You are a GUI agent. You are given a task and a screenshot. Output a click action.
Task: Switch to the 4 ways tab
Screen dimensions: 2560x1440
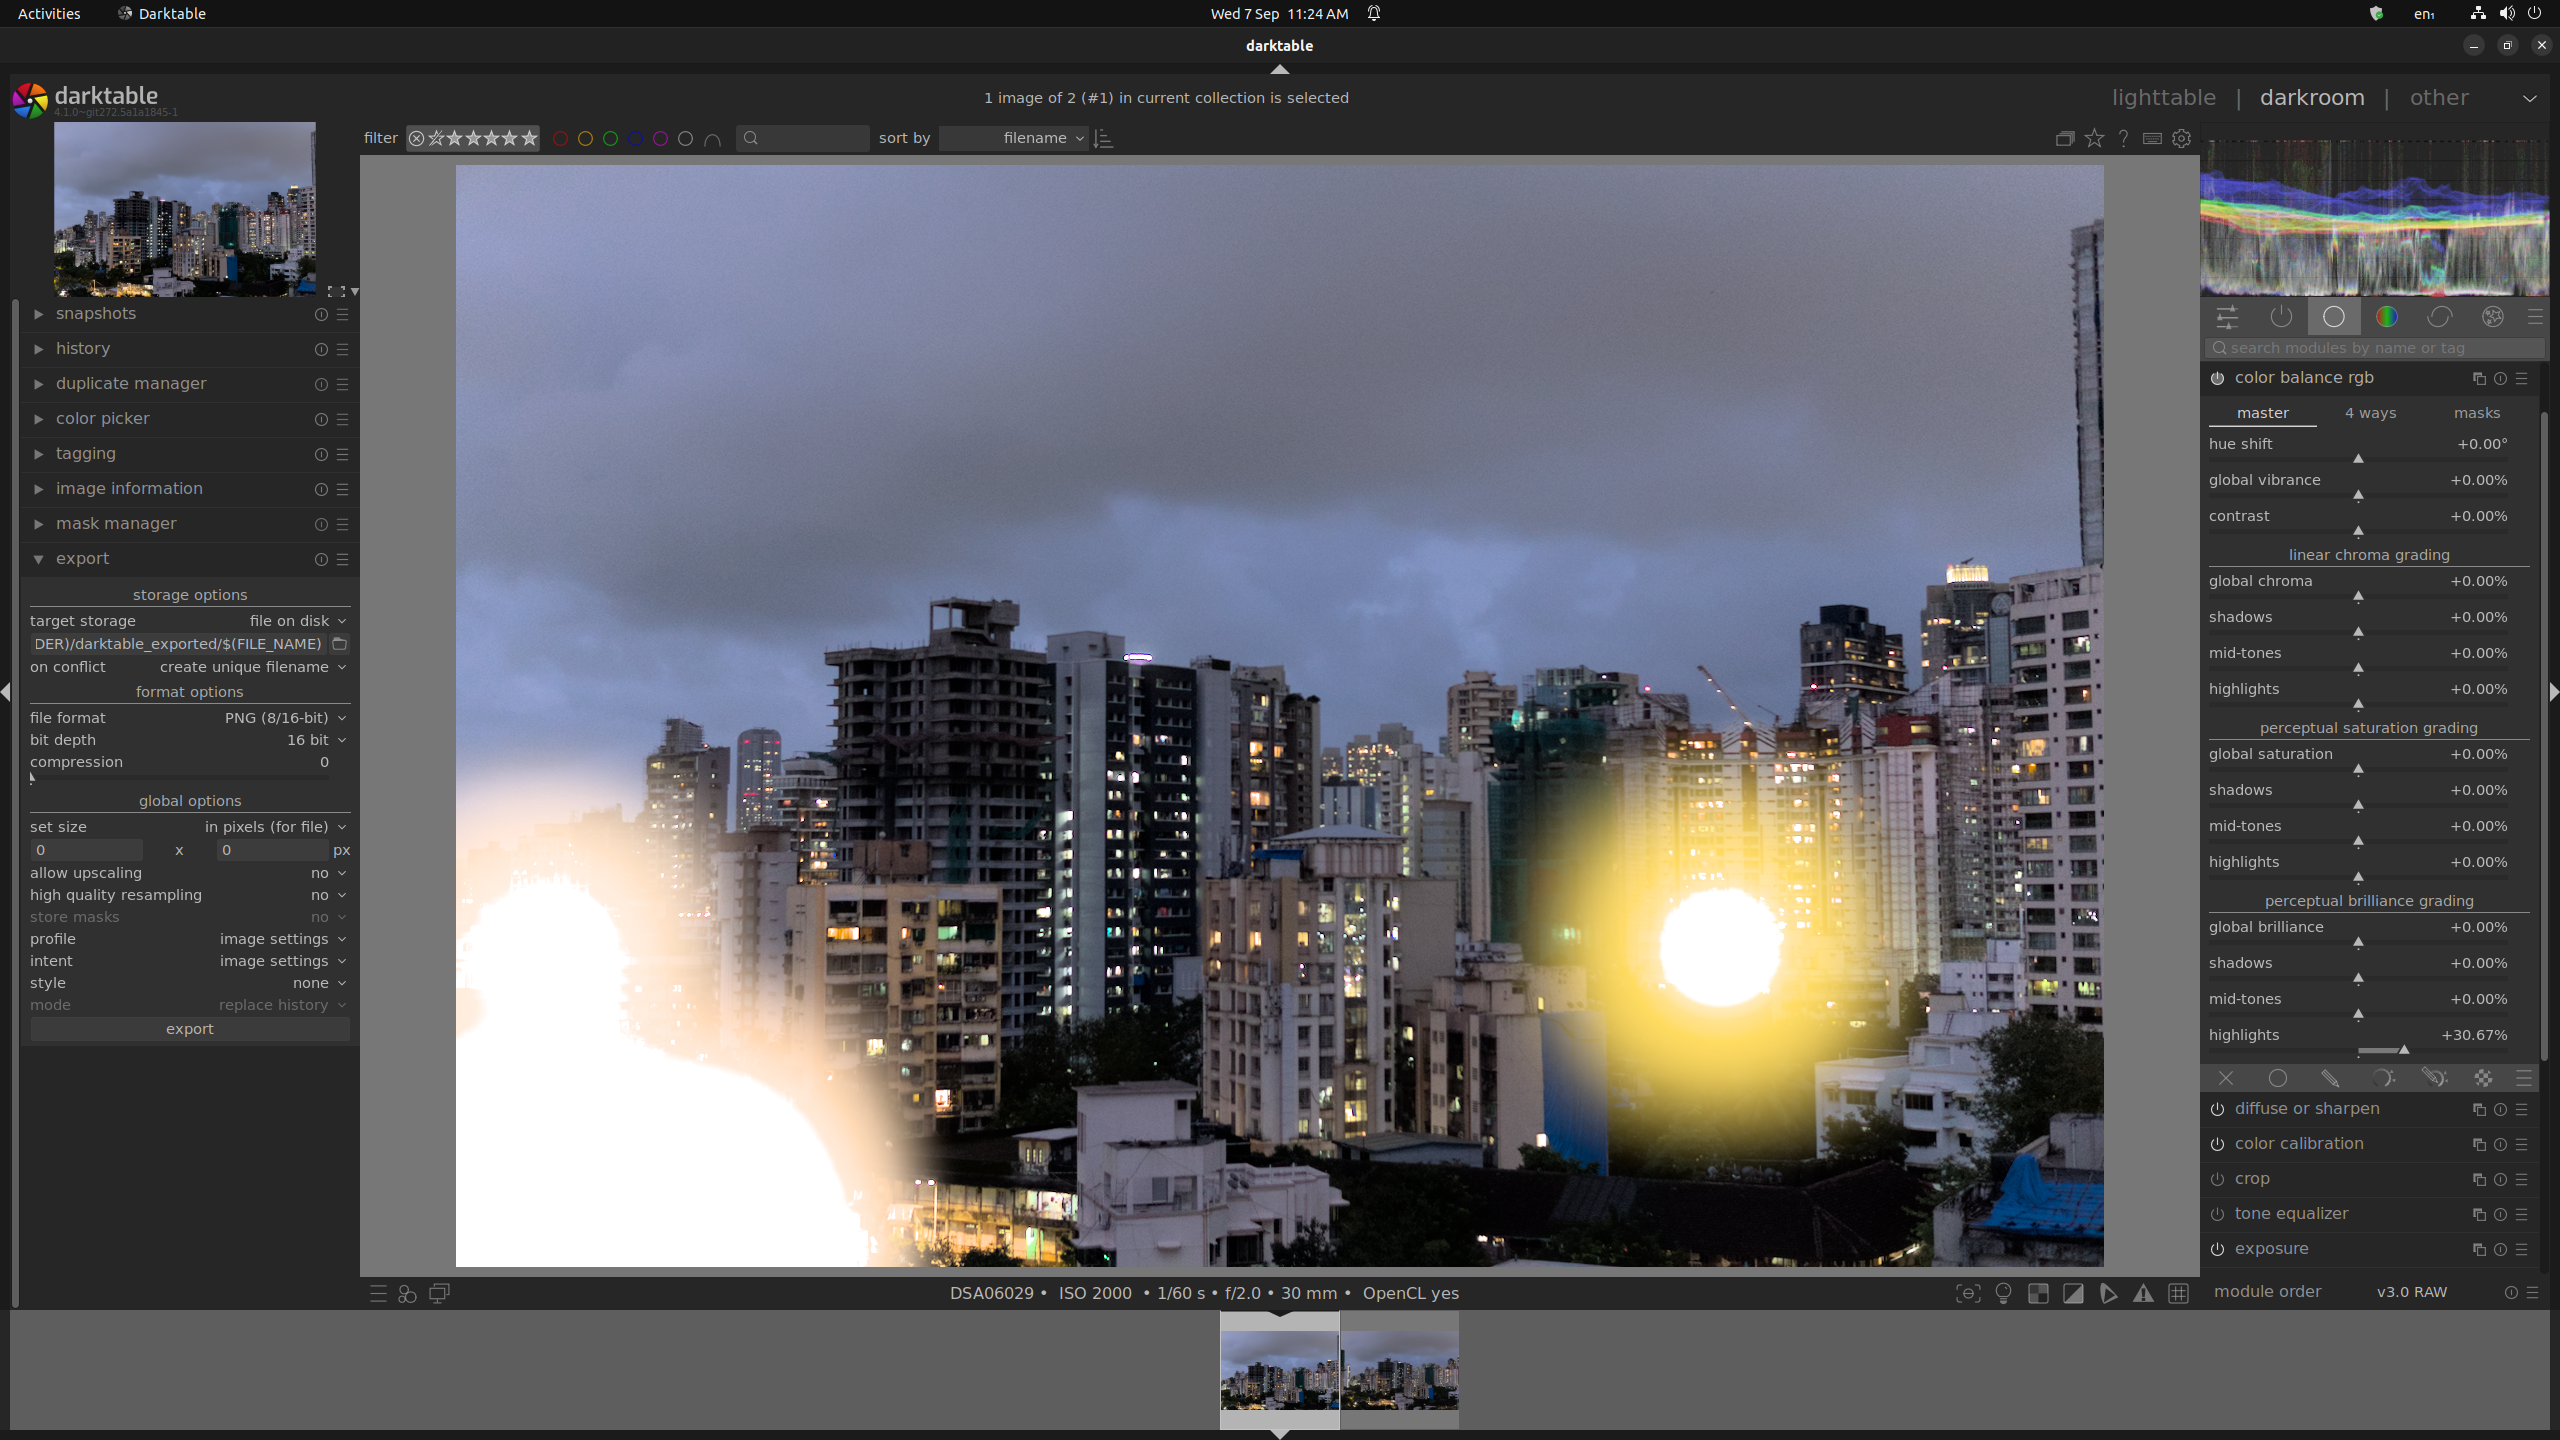(2370, 413)
